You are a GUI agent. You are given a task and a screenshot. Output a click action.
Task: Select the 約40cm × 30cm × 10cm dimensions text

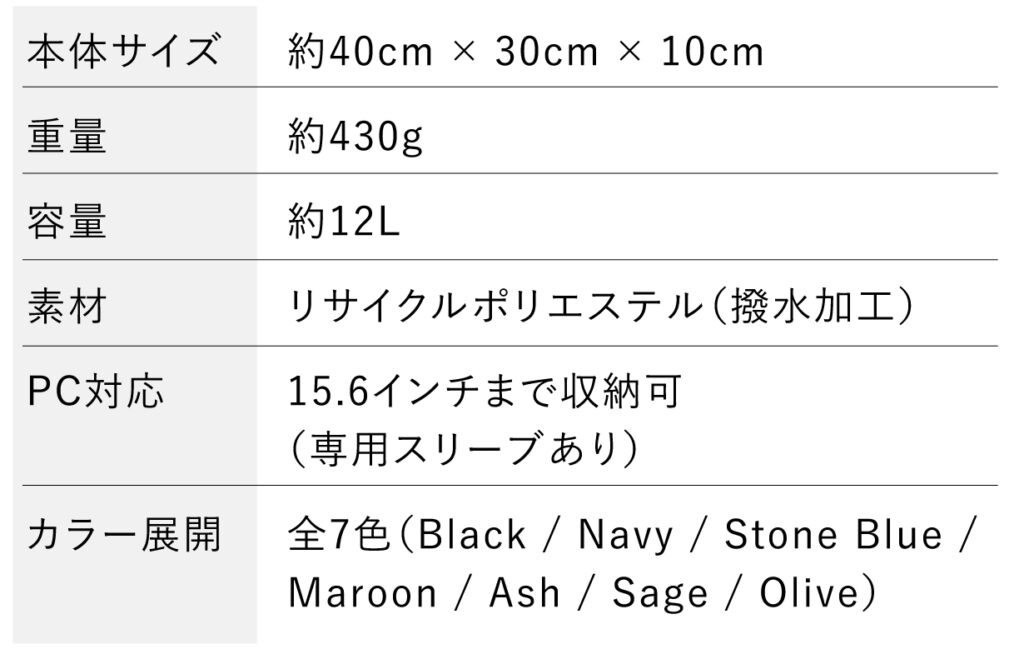[x=526, y=50]
